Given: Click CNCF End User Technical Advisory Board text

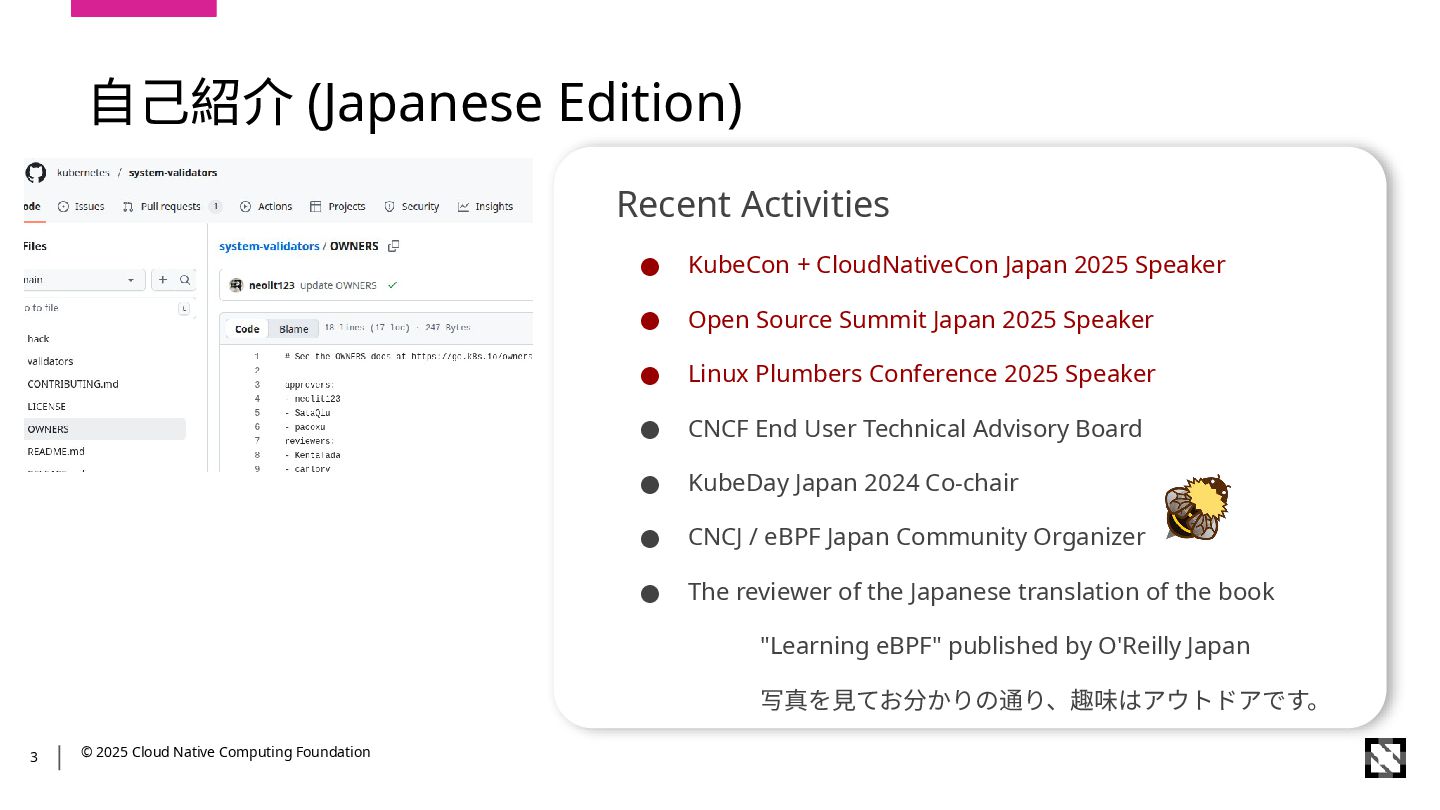Looking at the screenshot, I should (x=915, y=429).
